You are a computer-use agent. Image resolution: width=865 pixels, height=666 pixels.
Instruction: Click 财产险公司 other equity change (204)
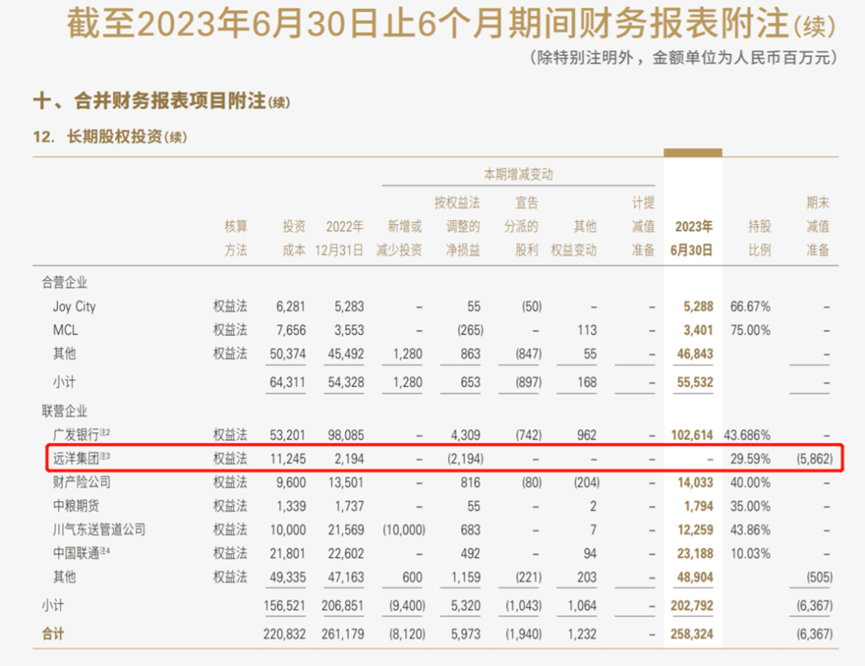click(x=586, y=482)
